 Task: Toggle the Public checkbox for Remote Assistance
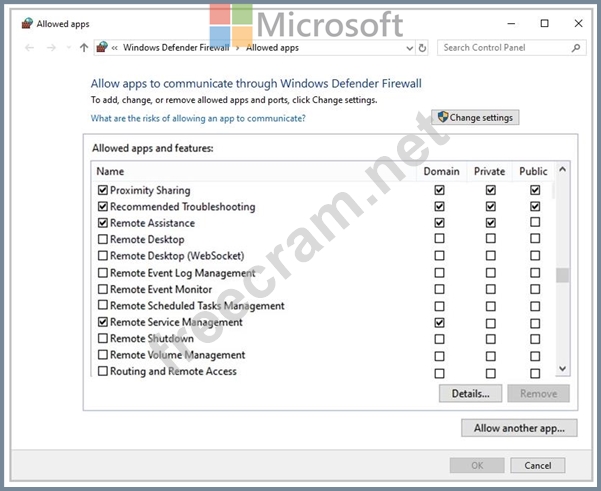(x=535, y=223)
